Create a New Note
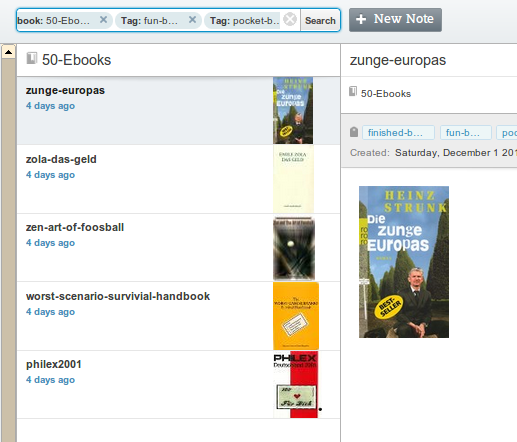This screenshot has width=517, height=442. (395, 20)
